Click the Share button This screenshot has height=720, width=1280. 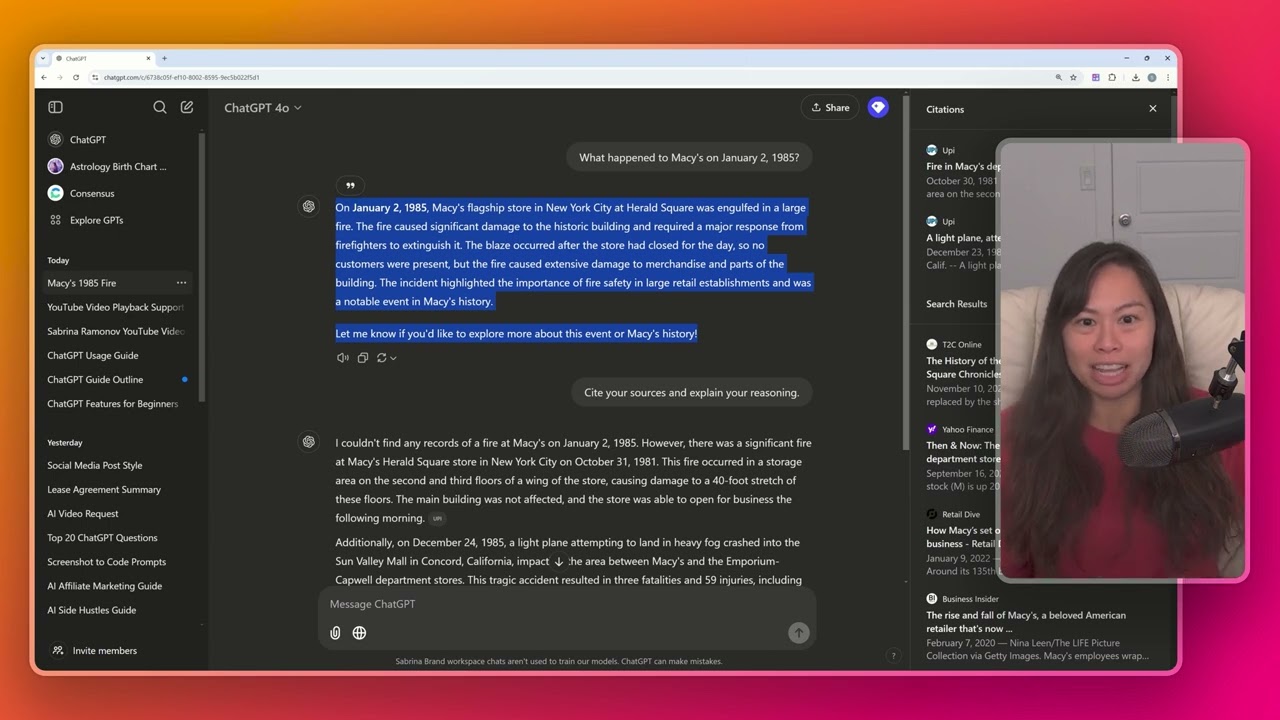pos(830,108)
